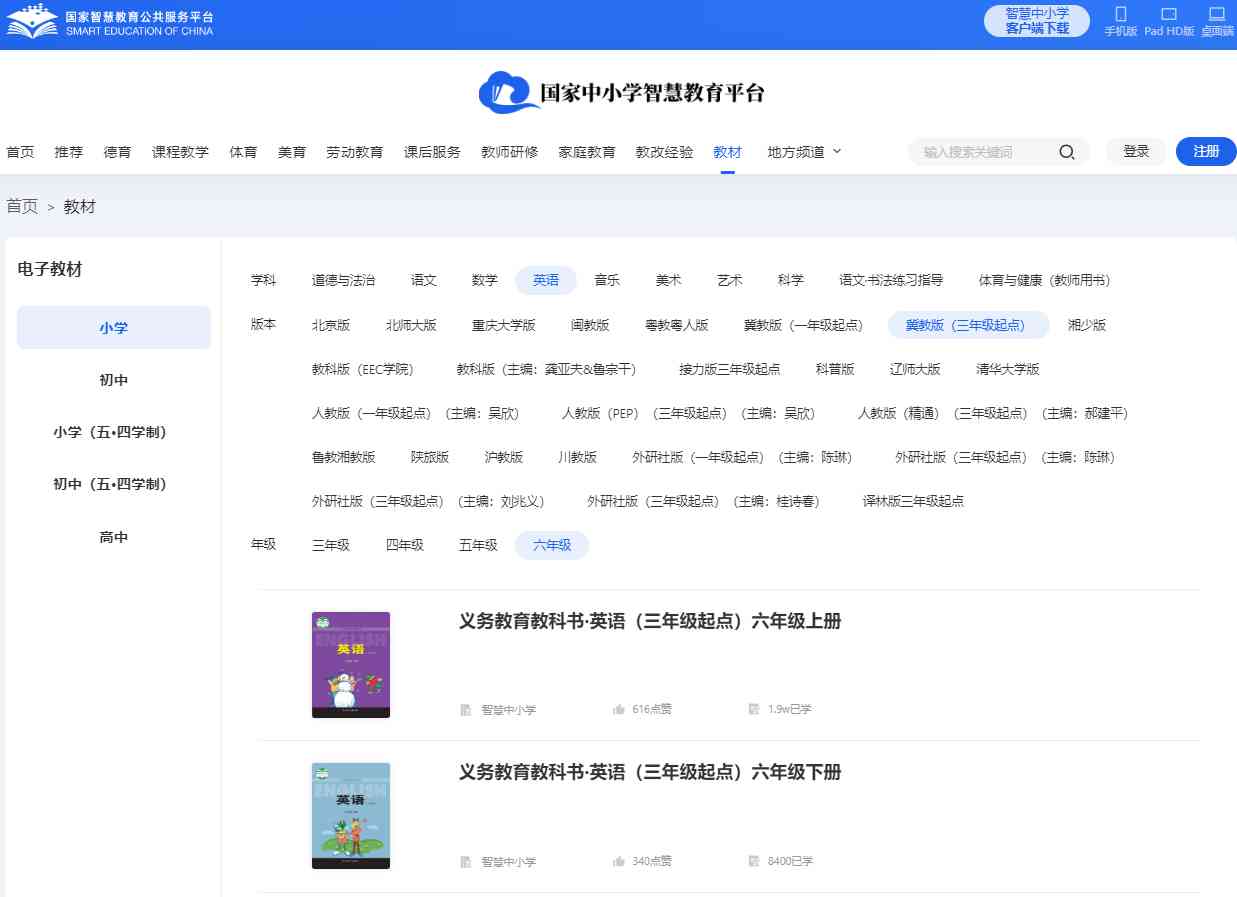Select the 五年级 grade filter
This screenshot has height=897, width=1237.
click(478, 545)
